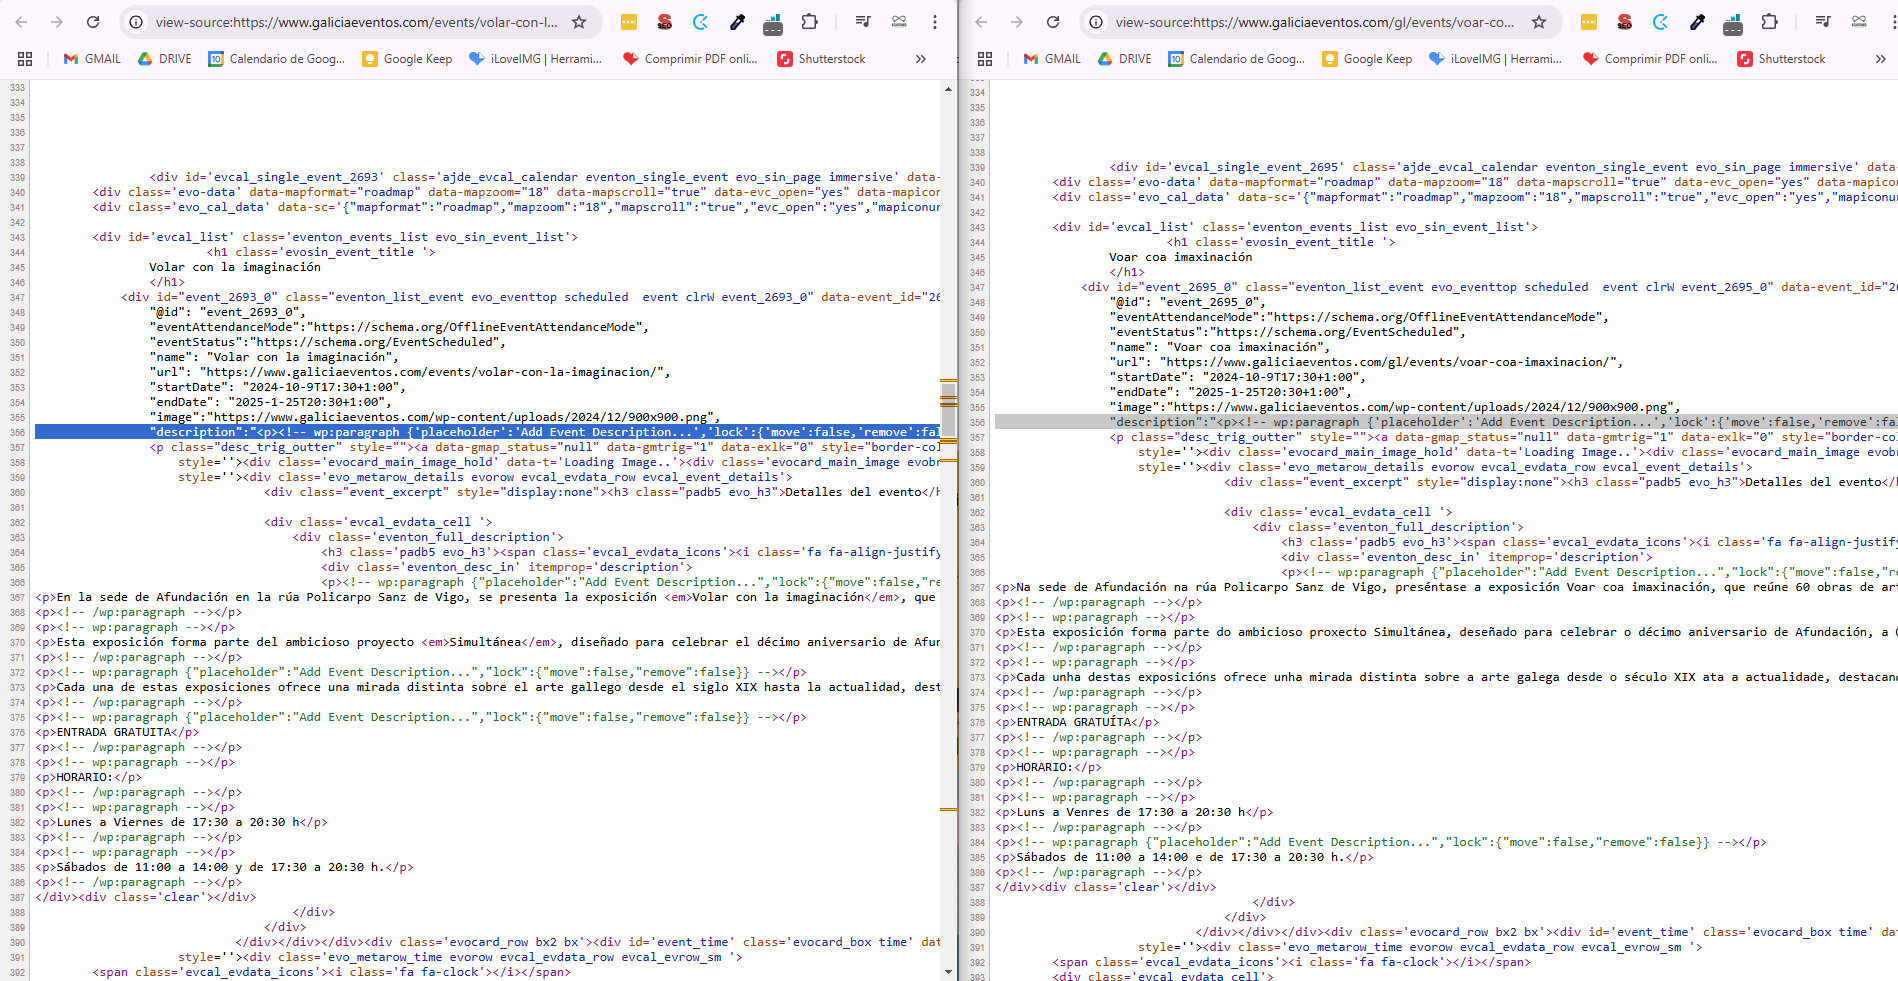The width and height of the screenshot is (1898, 981).
Task: Open the green chart extension in left window
Action: [x=773, y=24]
